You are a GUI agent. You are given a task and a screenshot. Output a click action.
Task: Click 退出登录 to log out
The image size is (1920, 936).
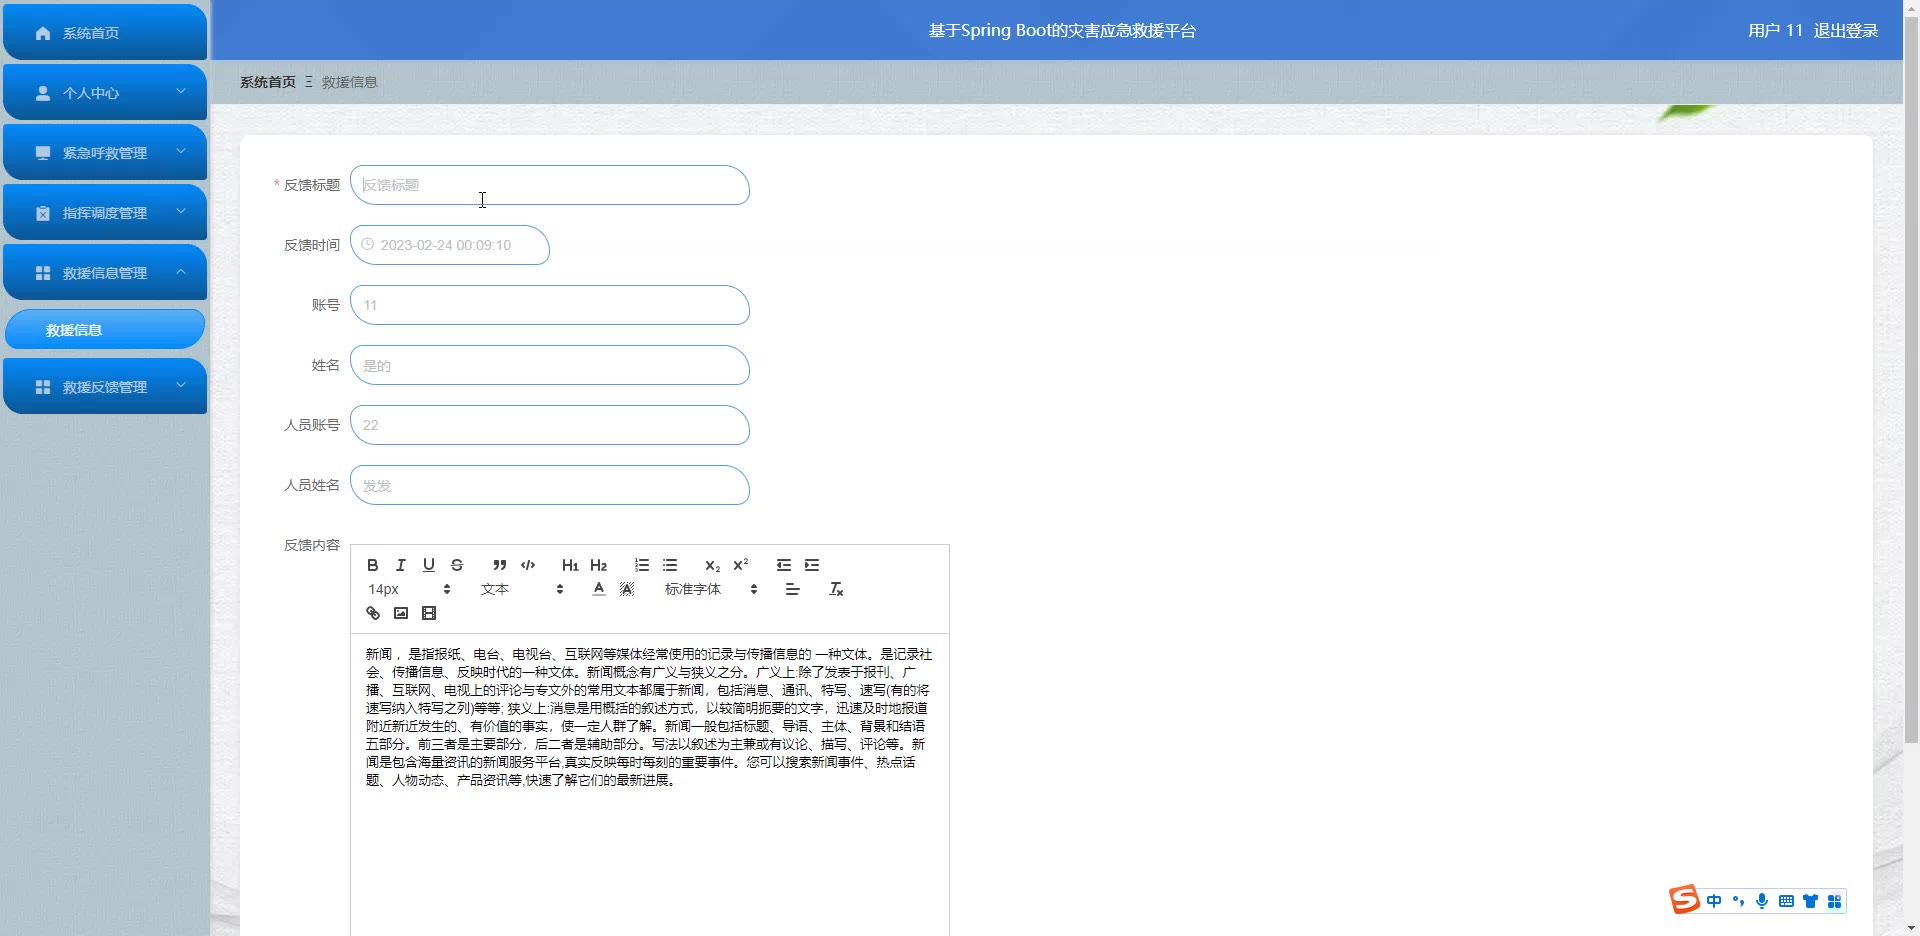pos(1846,30)
